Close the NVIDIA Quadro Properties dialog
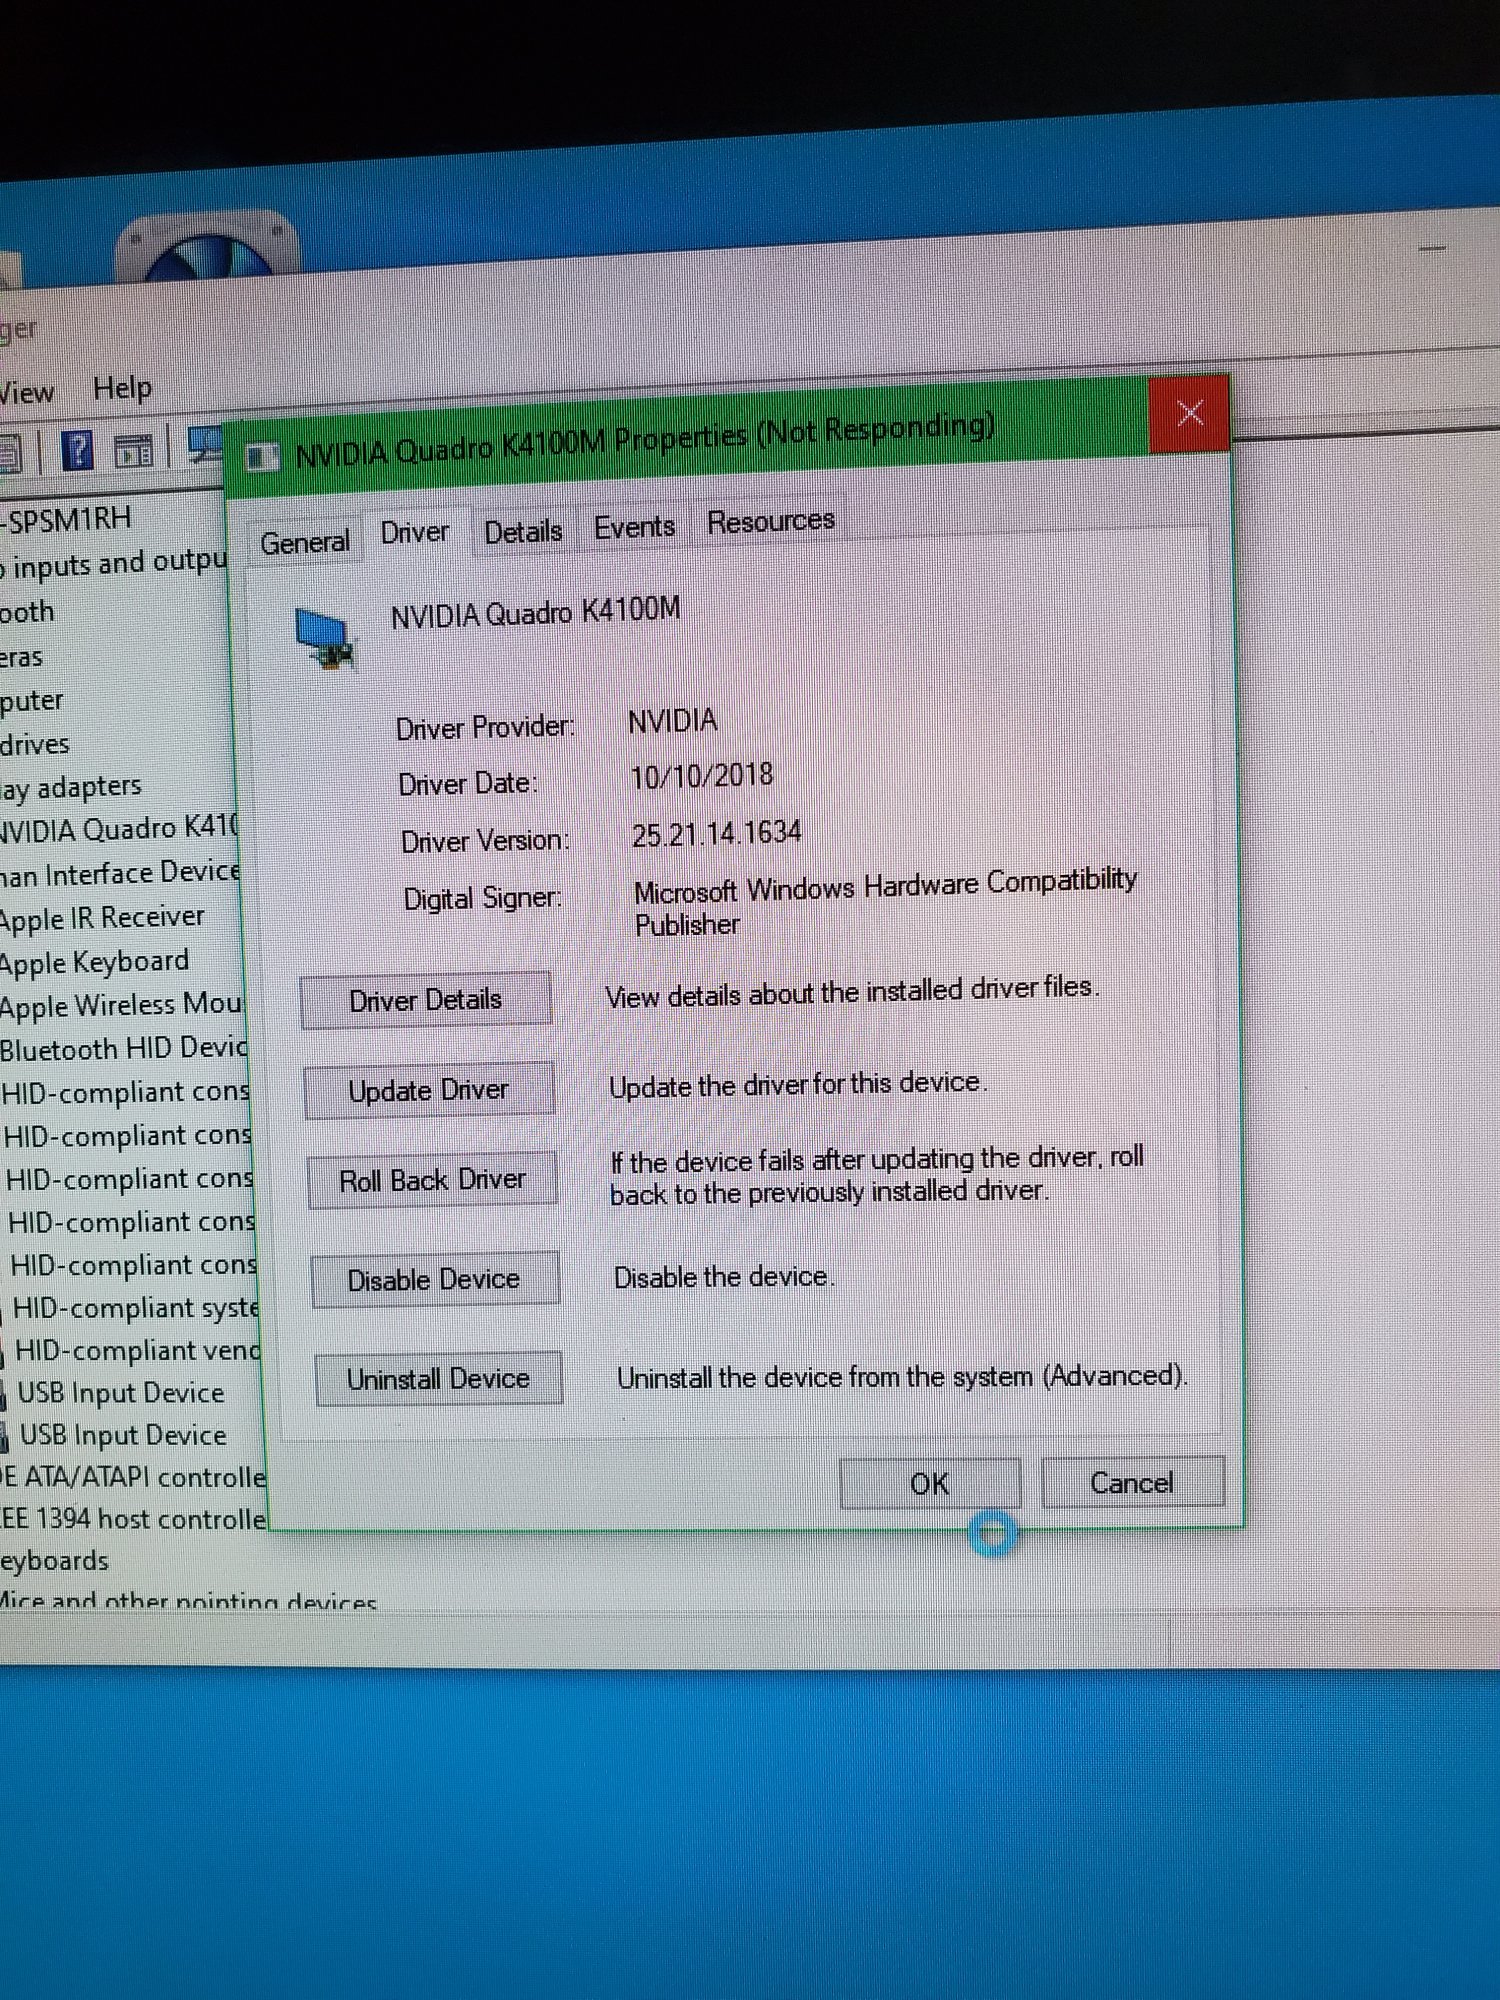This screenshot has height=2000, width=1500. click(1189, 412)
